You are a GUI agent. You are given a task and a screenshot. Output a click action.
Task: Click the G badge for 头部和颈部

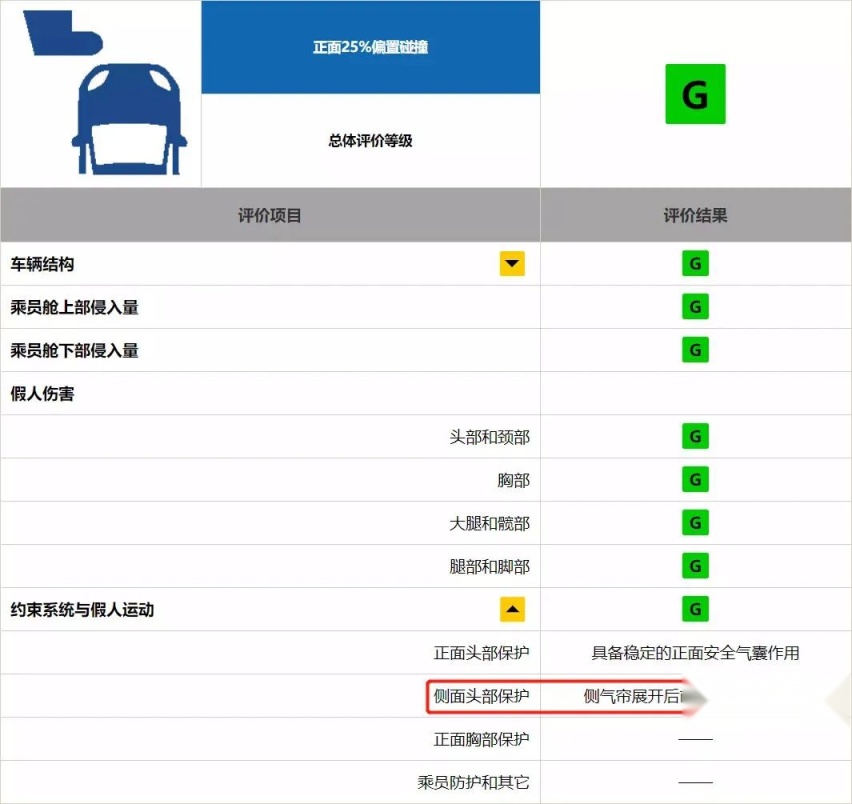695,436
